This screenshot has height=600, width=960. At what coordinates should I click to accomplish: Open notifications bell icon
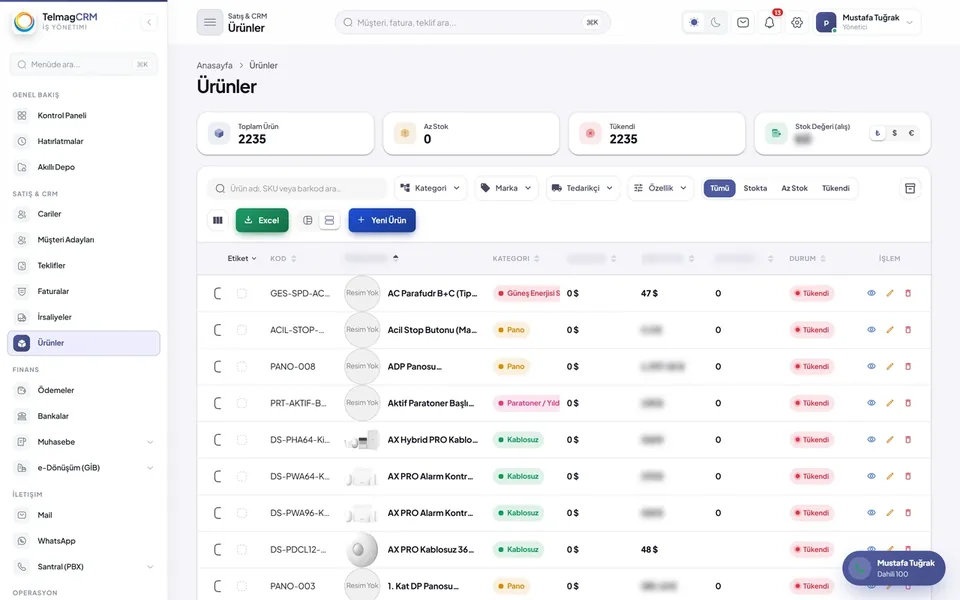tap(770, 23)
